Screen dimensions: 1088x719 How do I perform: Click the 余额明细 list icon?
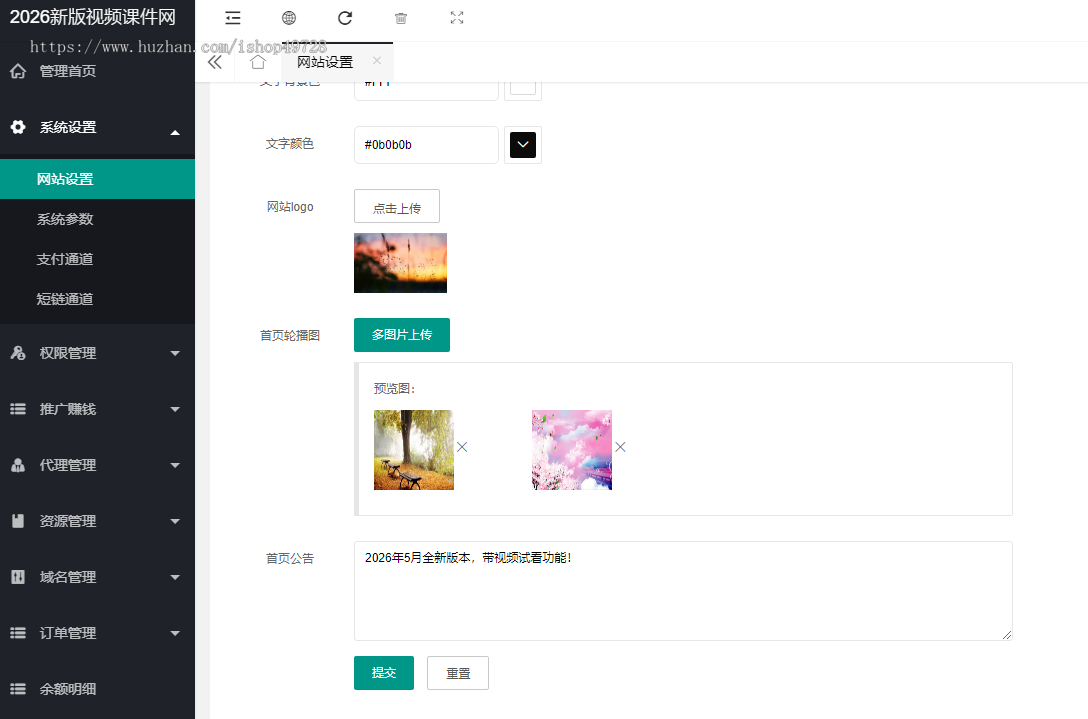coord(18,689)
